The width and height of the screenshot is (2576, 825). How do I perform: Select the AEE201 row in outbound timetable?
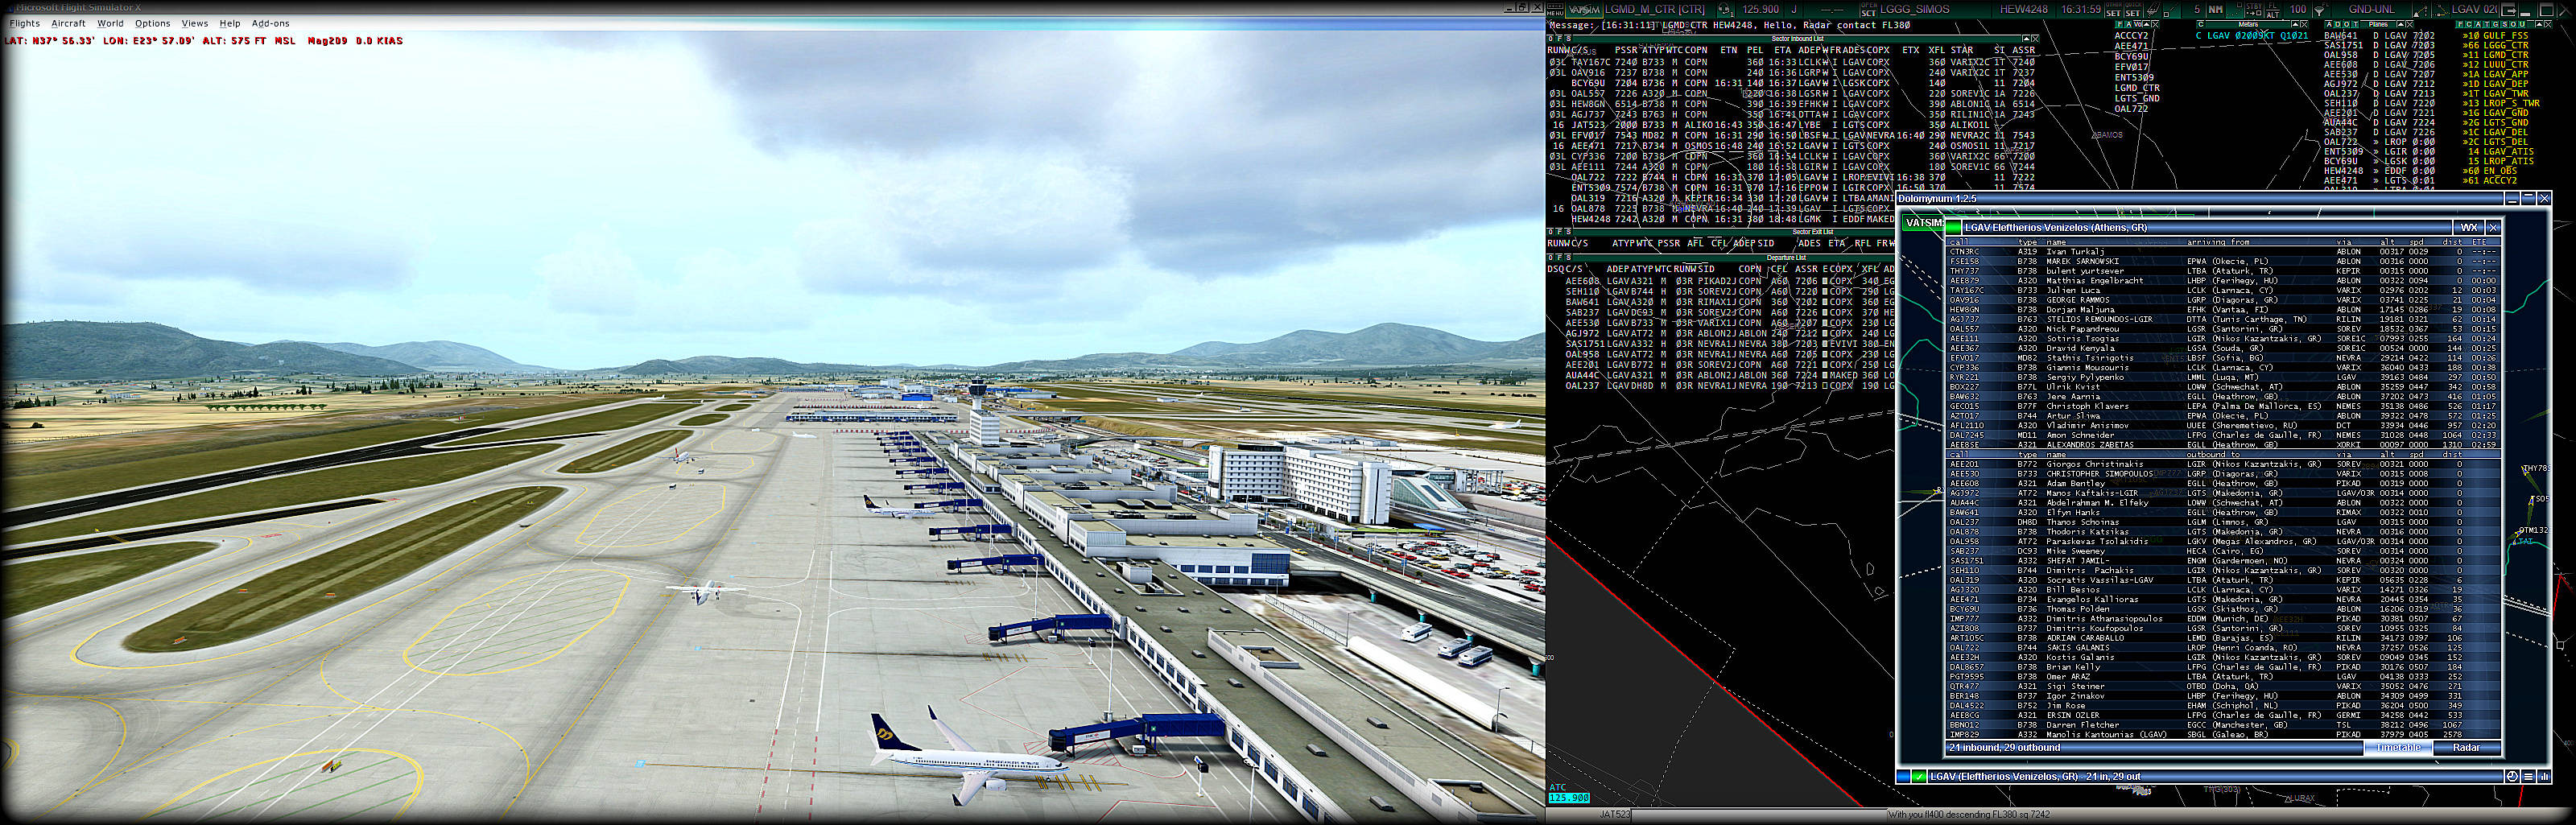[2223, 464]
